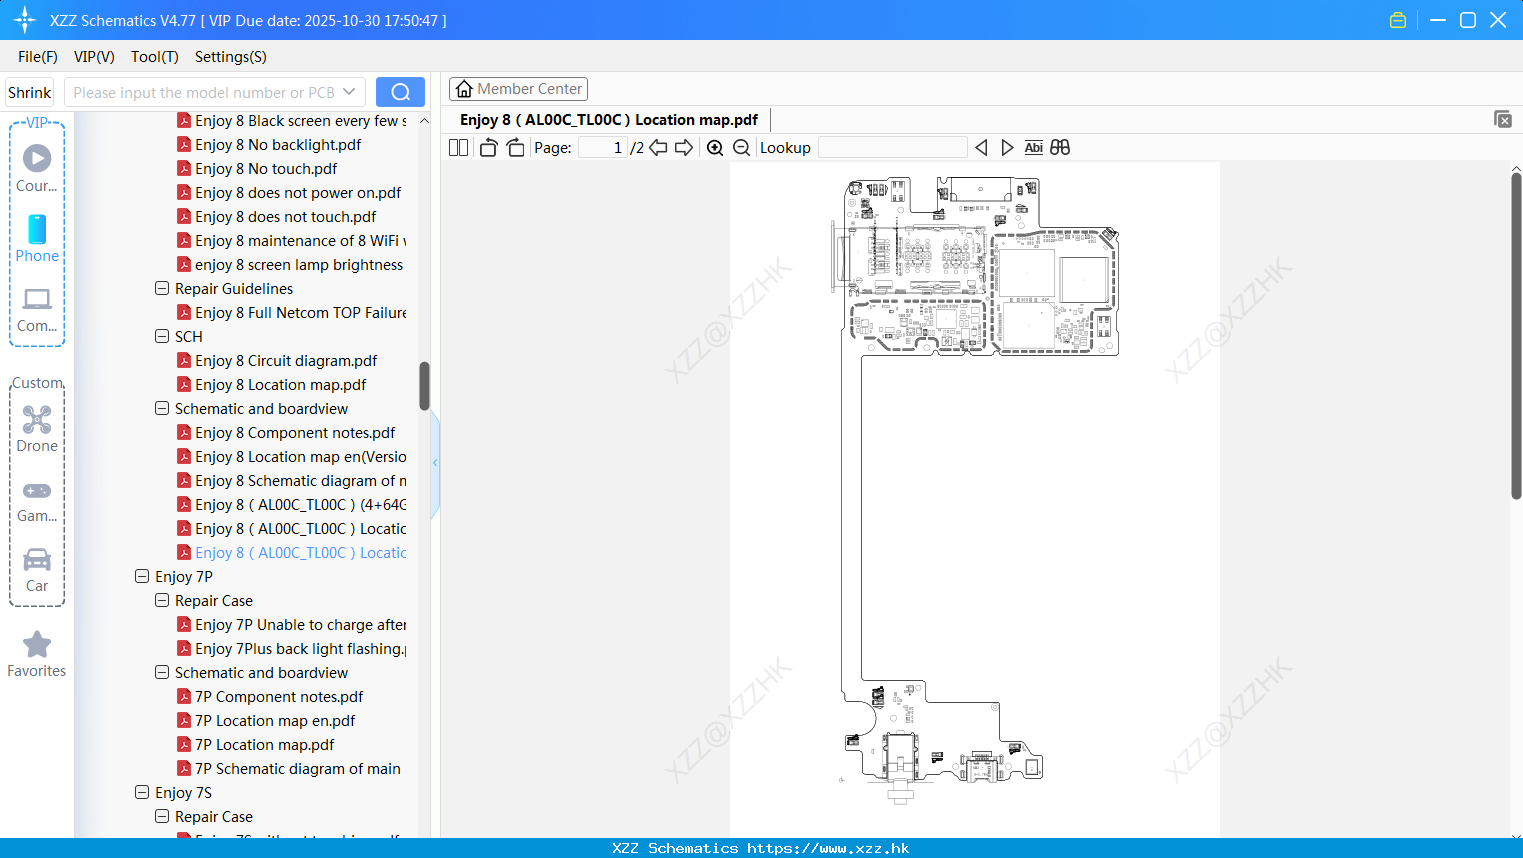Viewport: 1523px width, 858px height.
Task: Collapse Enjoy 8 Schematic and boardview node
Action: point(162,408)
